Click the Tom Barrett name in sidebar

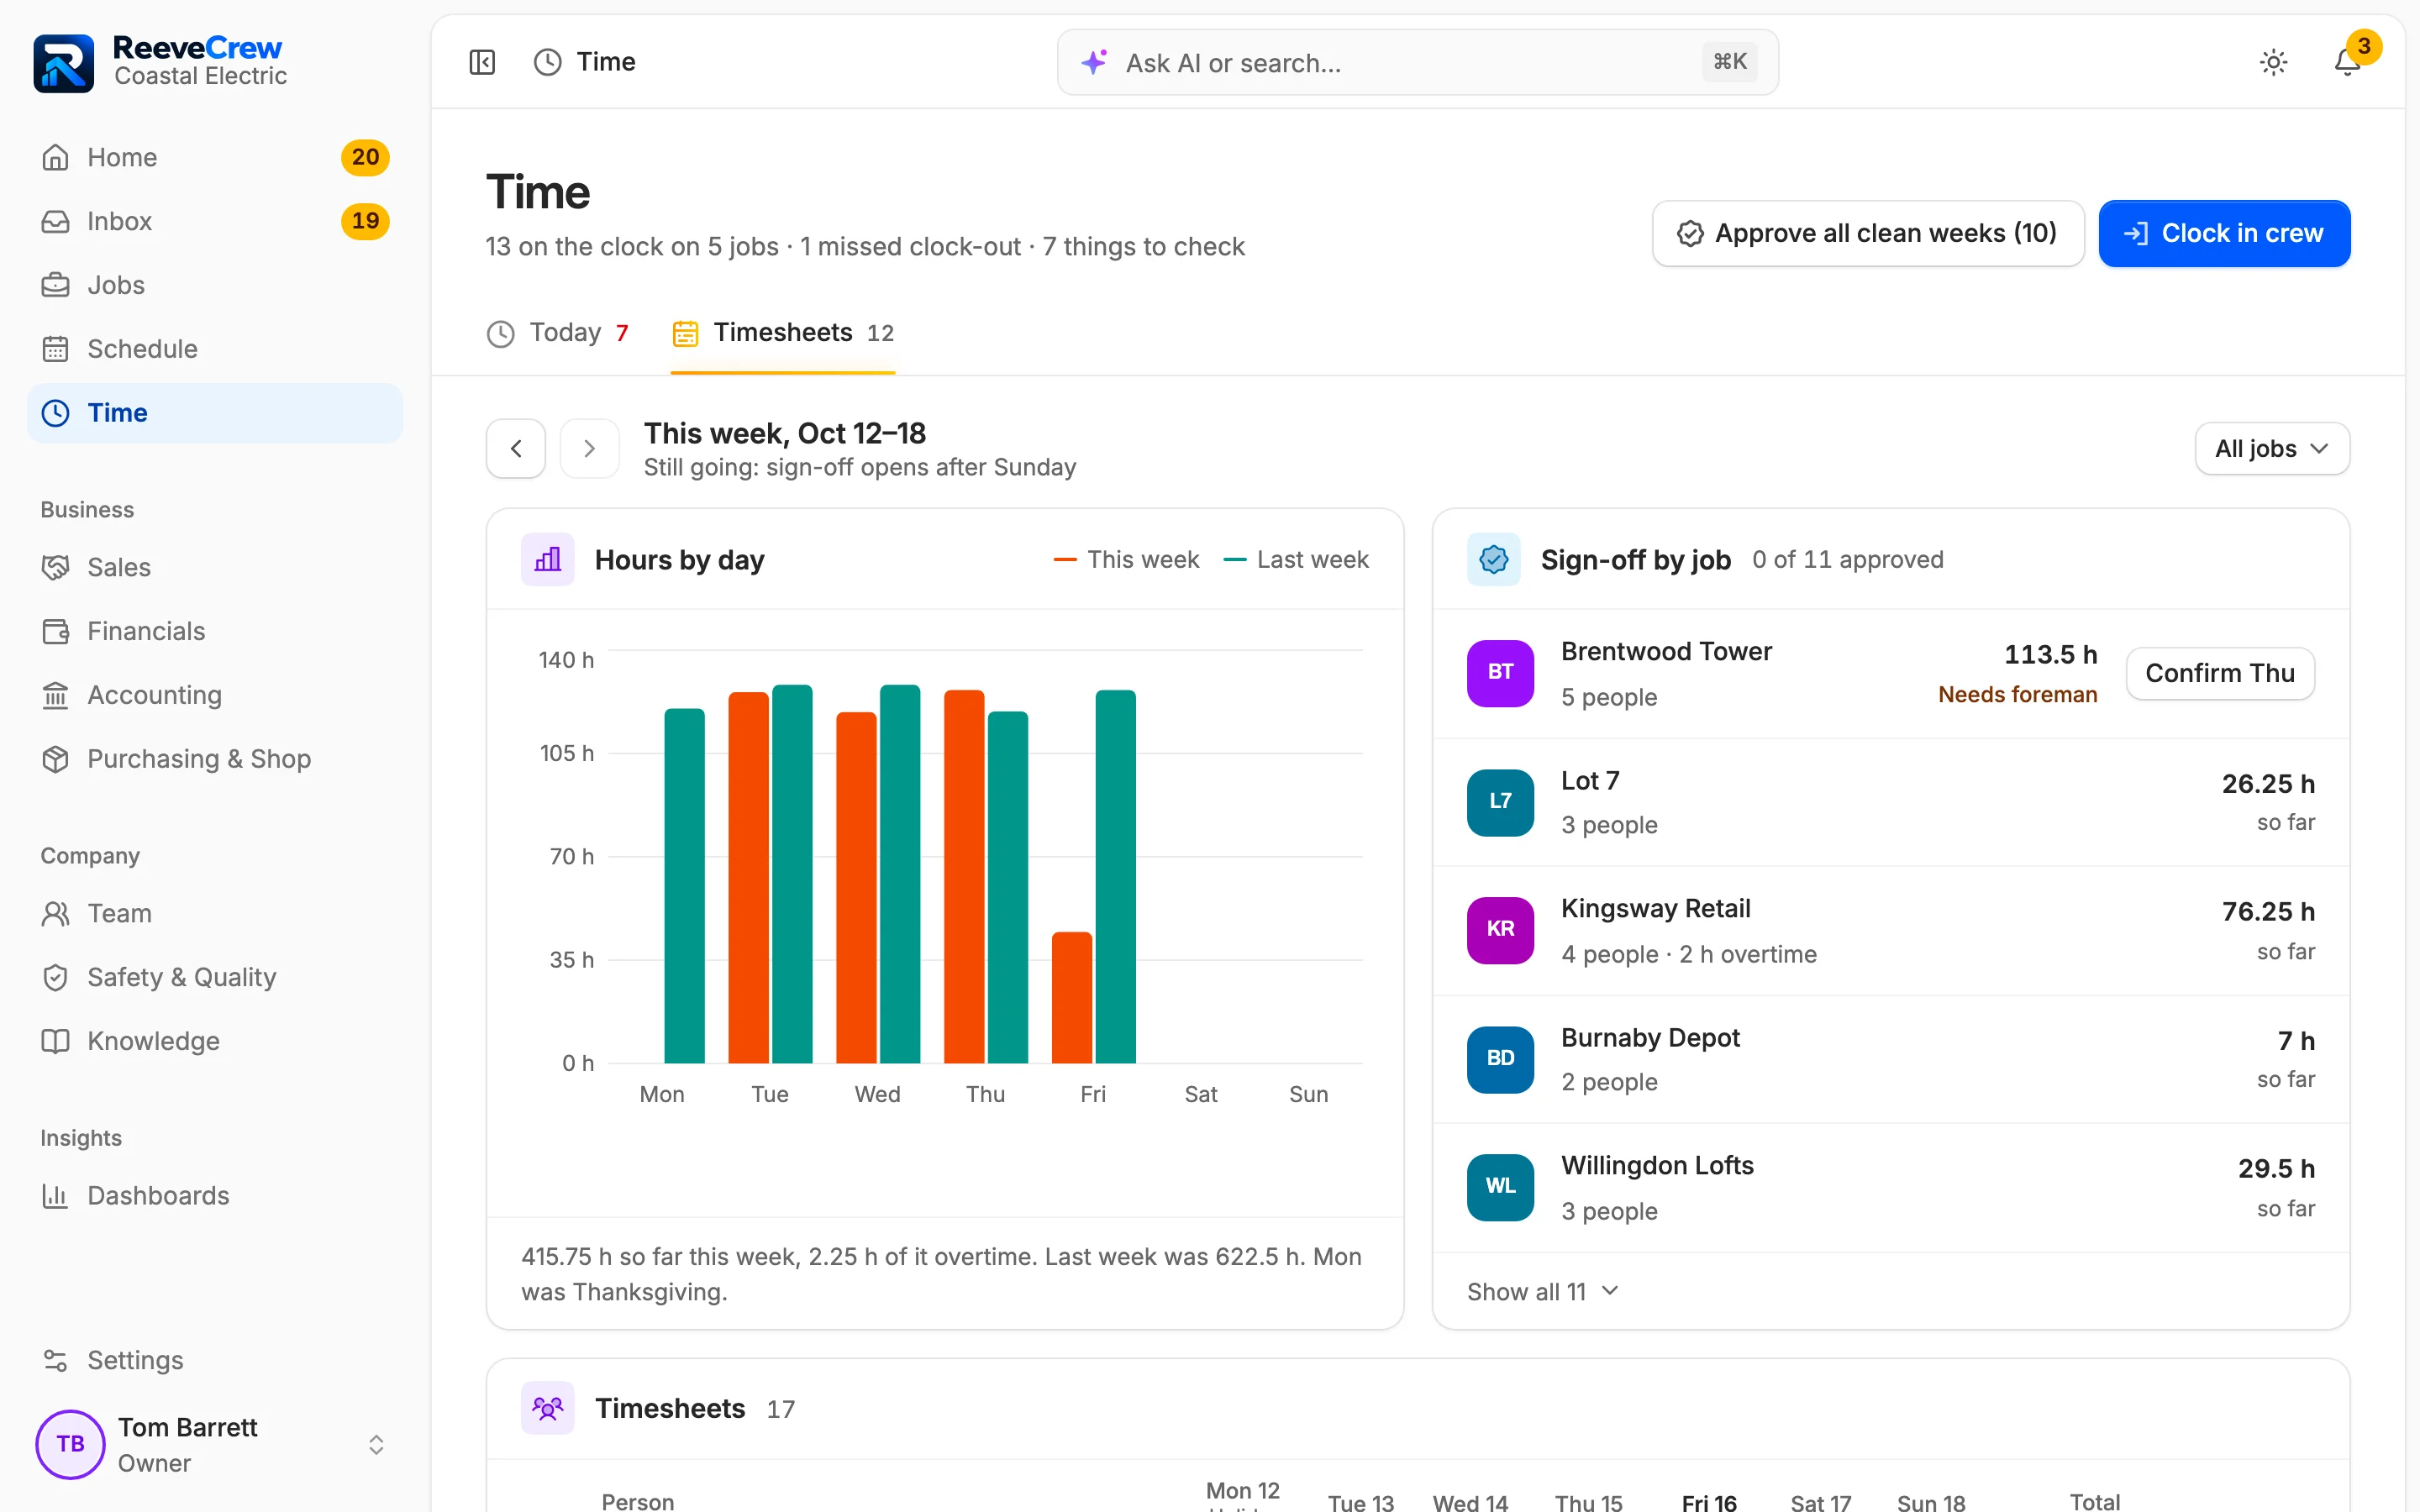(x=187, y=1427)
